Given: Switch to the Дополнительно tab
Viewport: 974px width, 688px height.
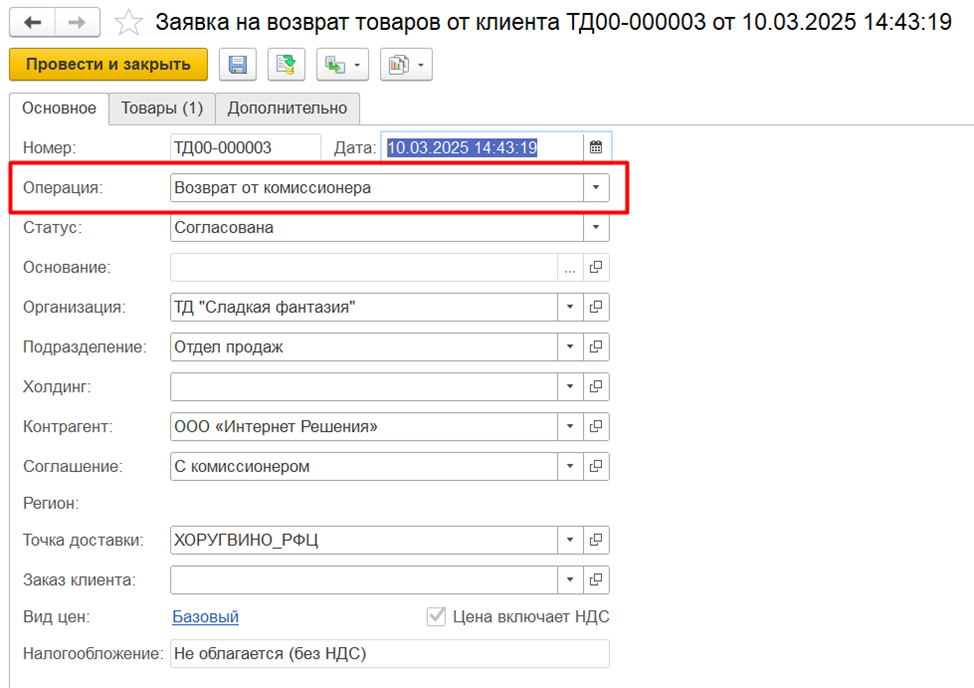Looking at the screenshot, I should click(x=287, y=108).
